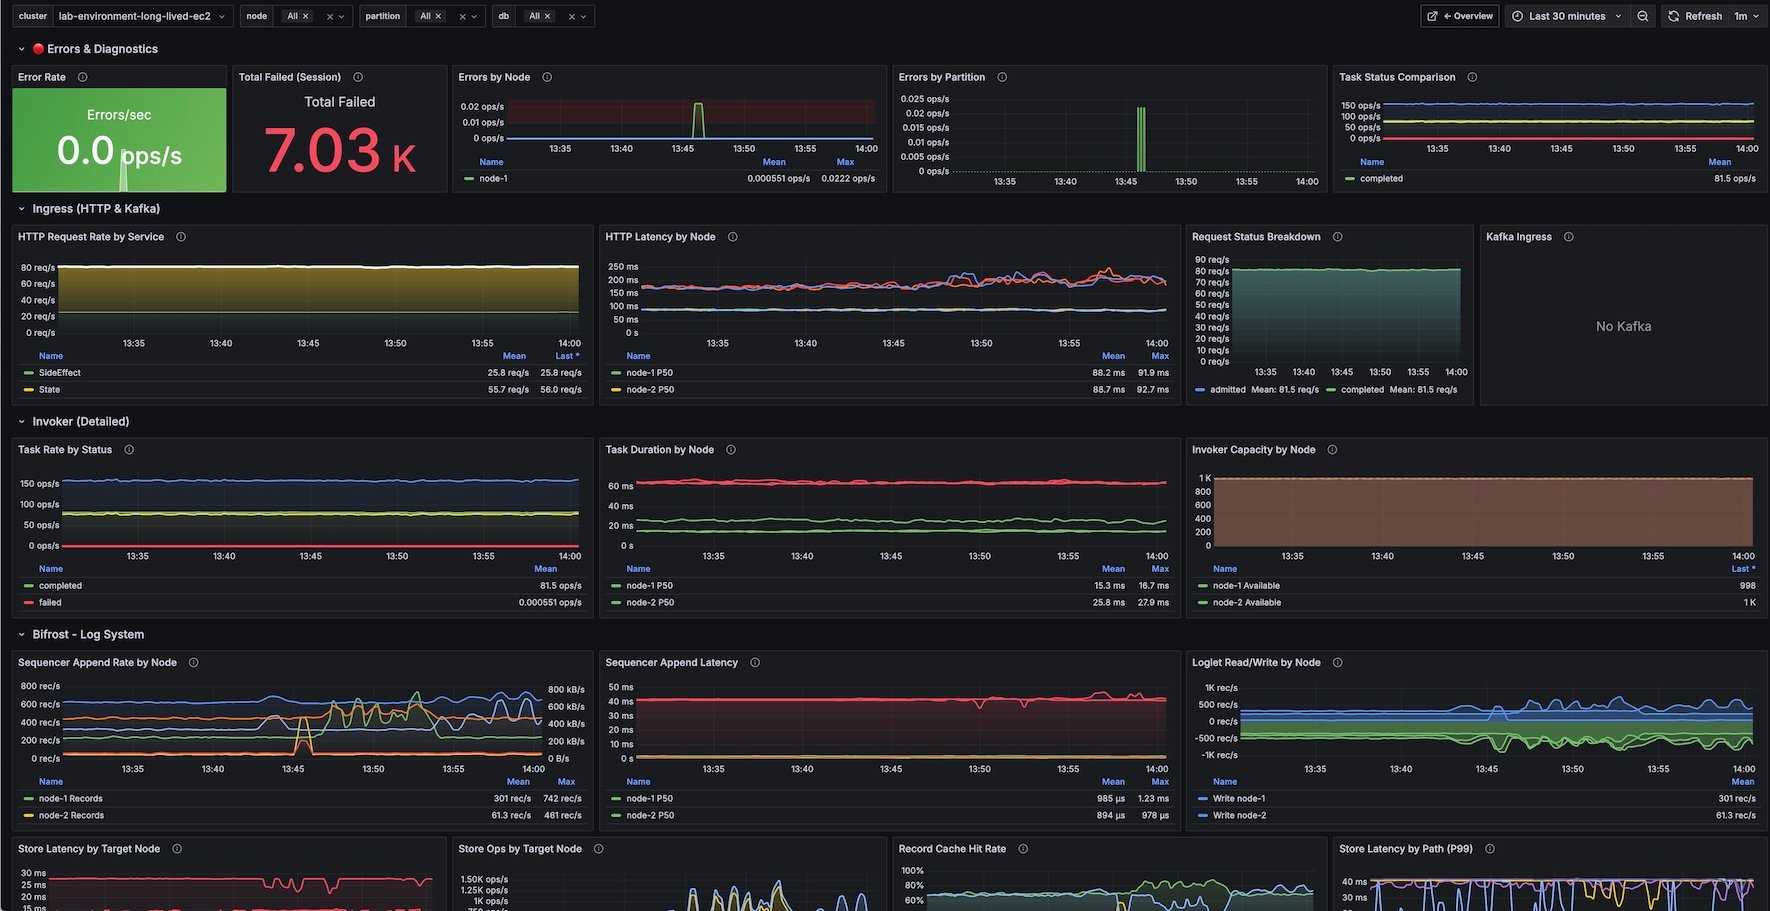Collapse the Invoker (Detailed) row

22,422
